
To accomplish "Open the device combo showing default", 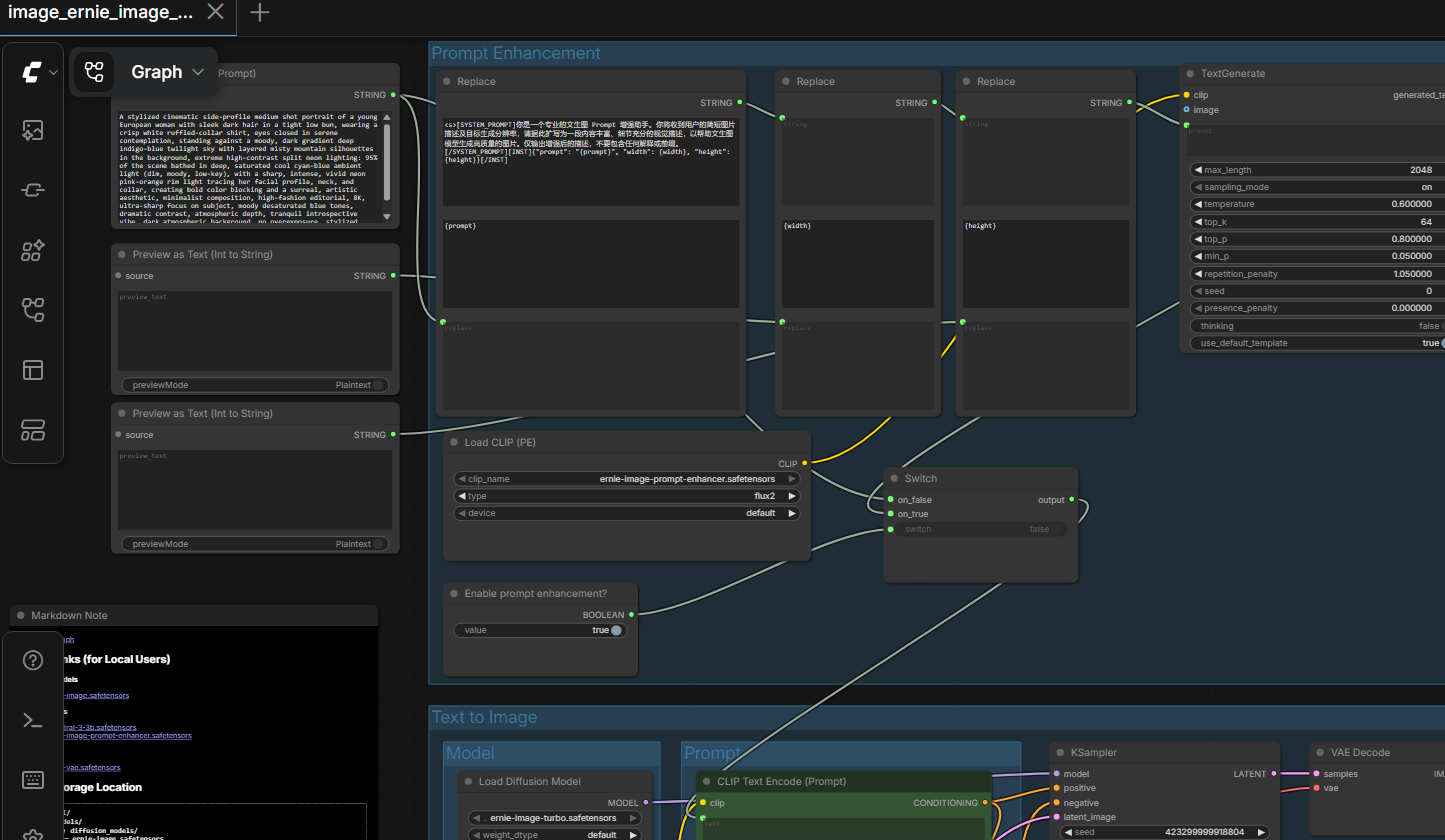I will pos(627,513).
